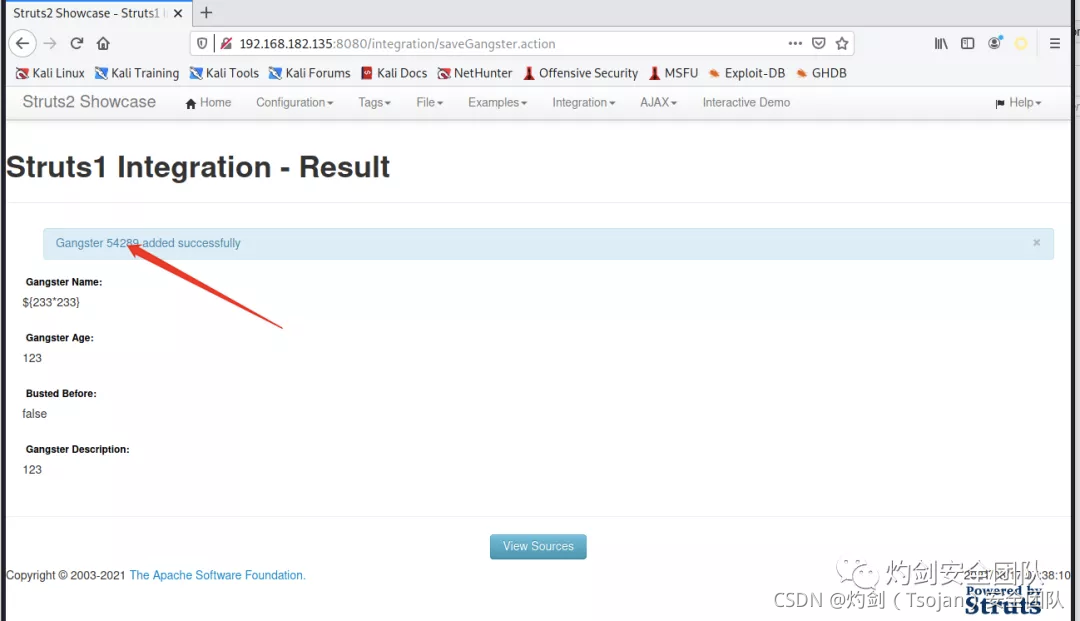The image size is (1080, 621).
Task: Open Kali Docs bookmark
Action: click(394, 73)
